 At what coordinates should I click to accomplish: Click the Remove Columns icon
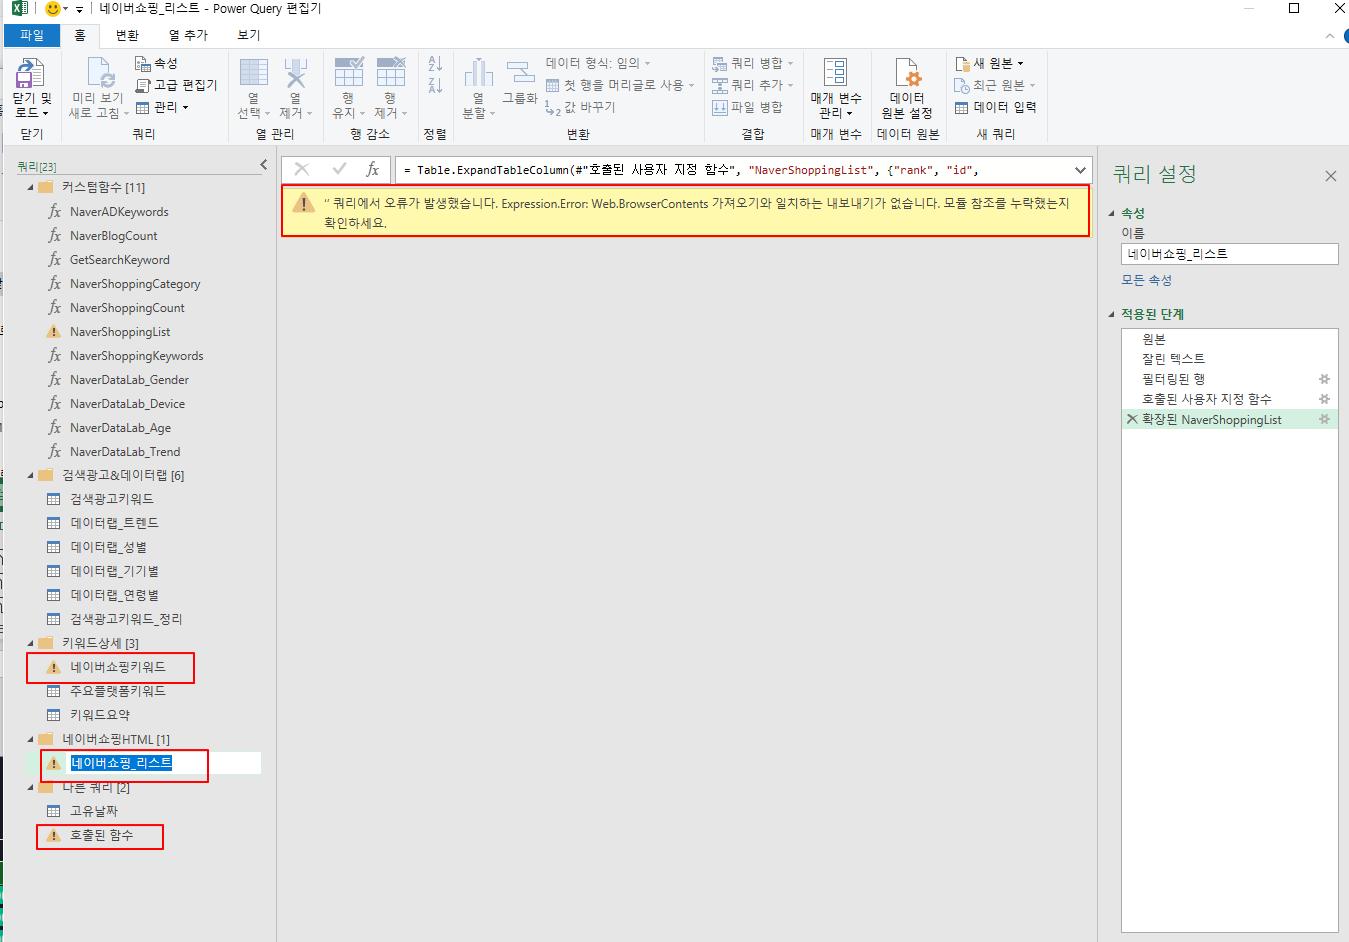click(295, 75)
